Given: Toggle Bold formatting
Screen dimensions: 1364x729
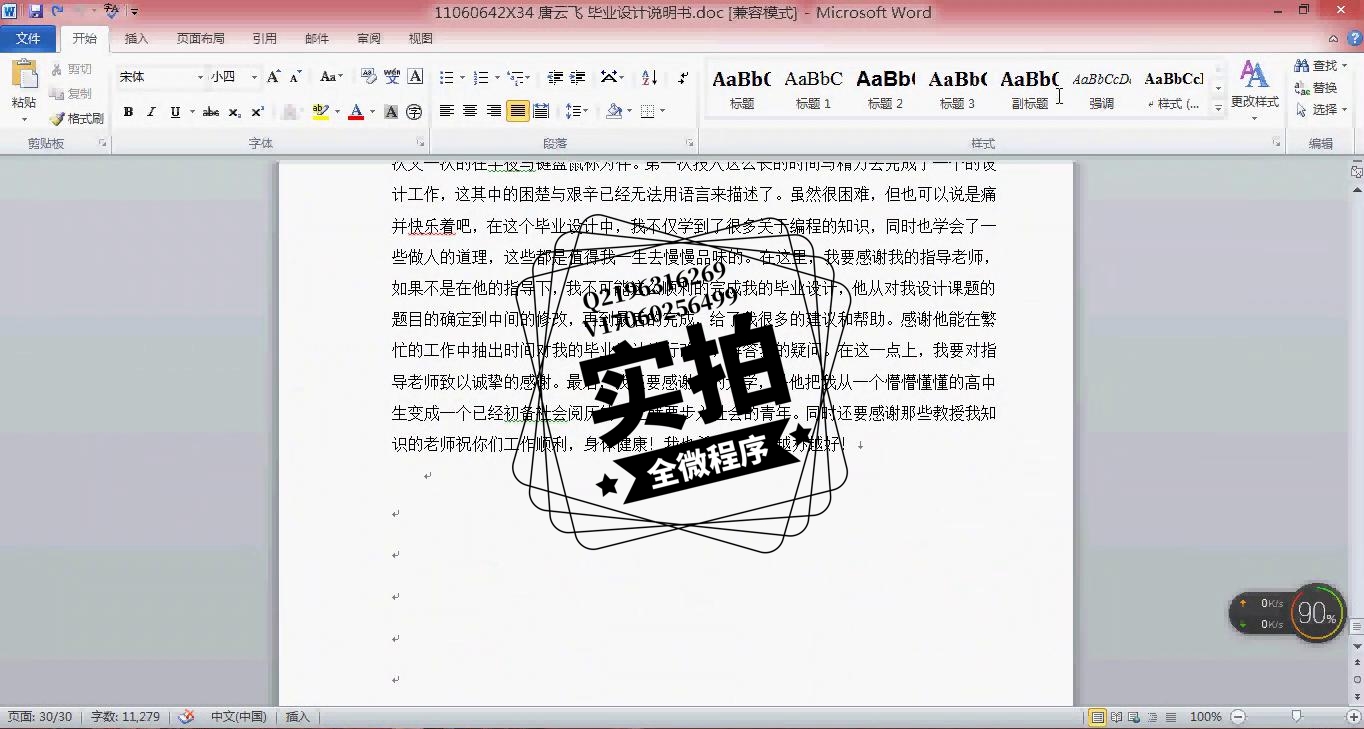Looking at the screenshot, I should pyautogui.click(x=128, y=112).
